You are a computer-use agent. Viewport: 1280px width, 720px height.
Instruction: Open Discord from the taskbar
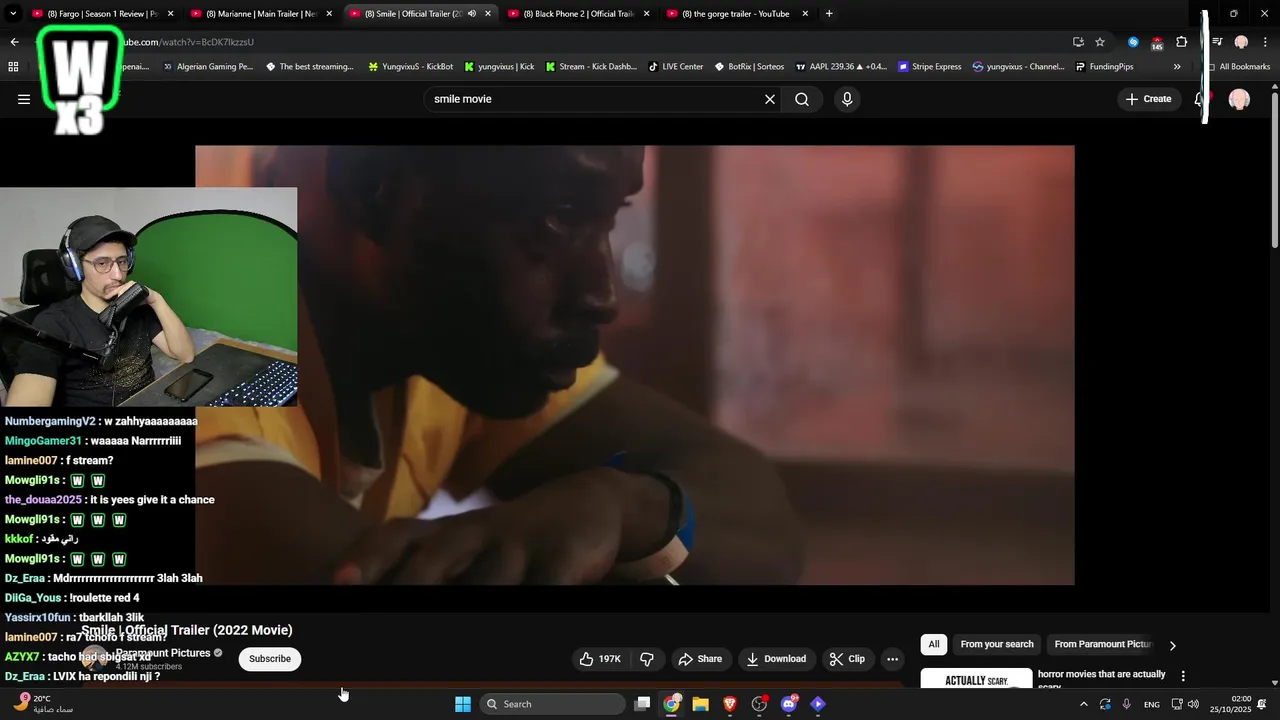(789, 704)
